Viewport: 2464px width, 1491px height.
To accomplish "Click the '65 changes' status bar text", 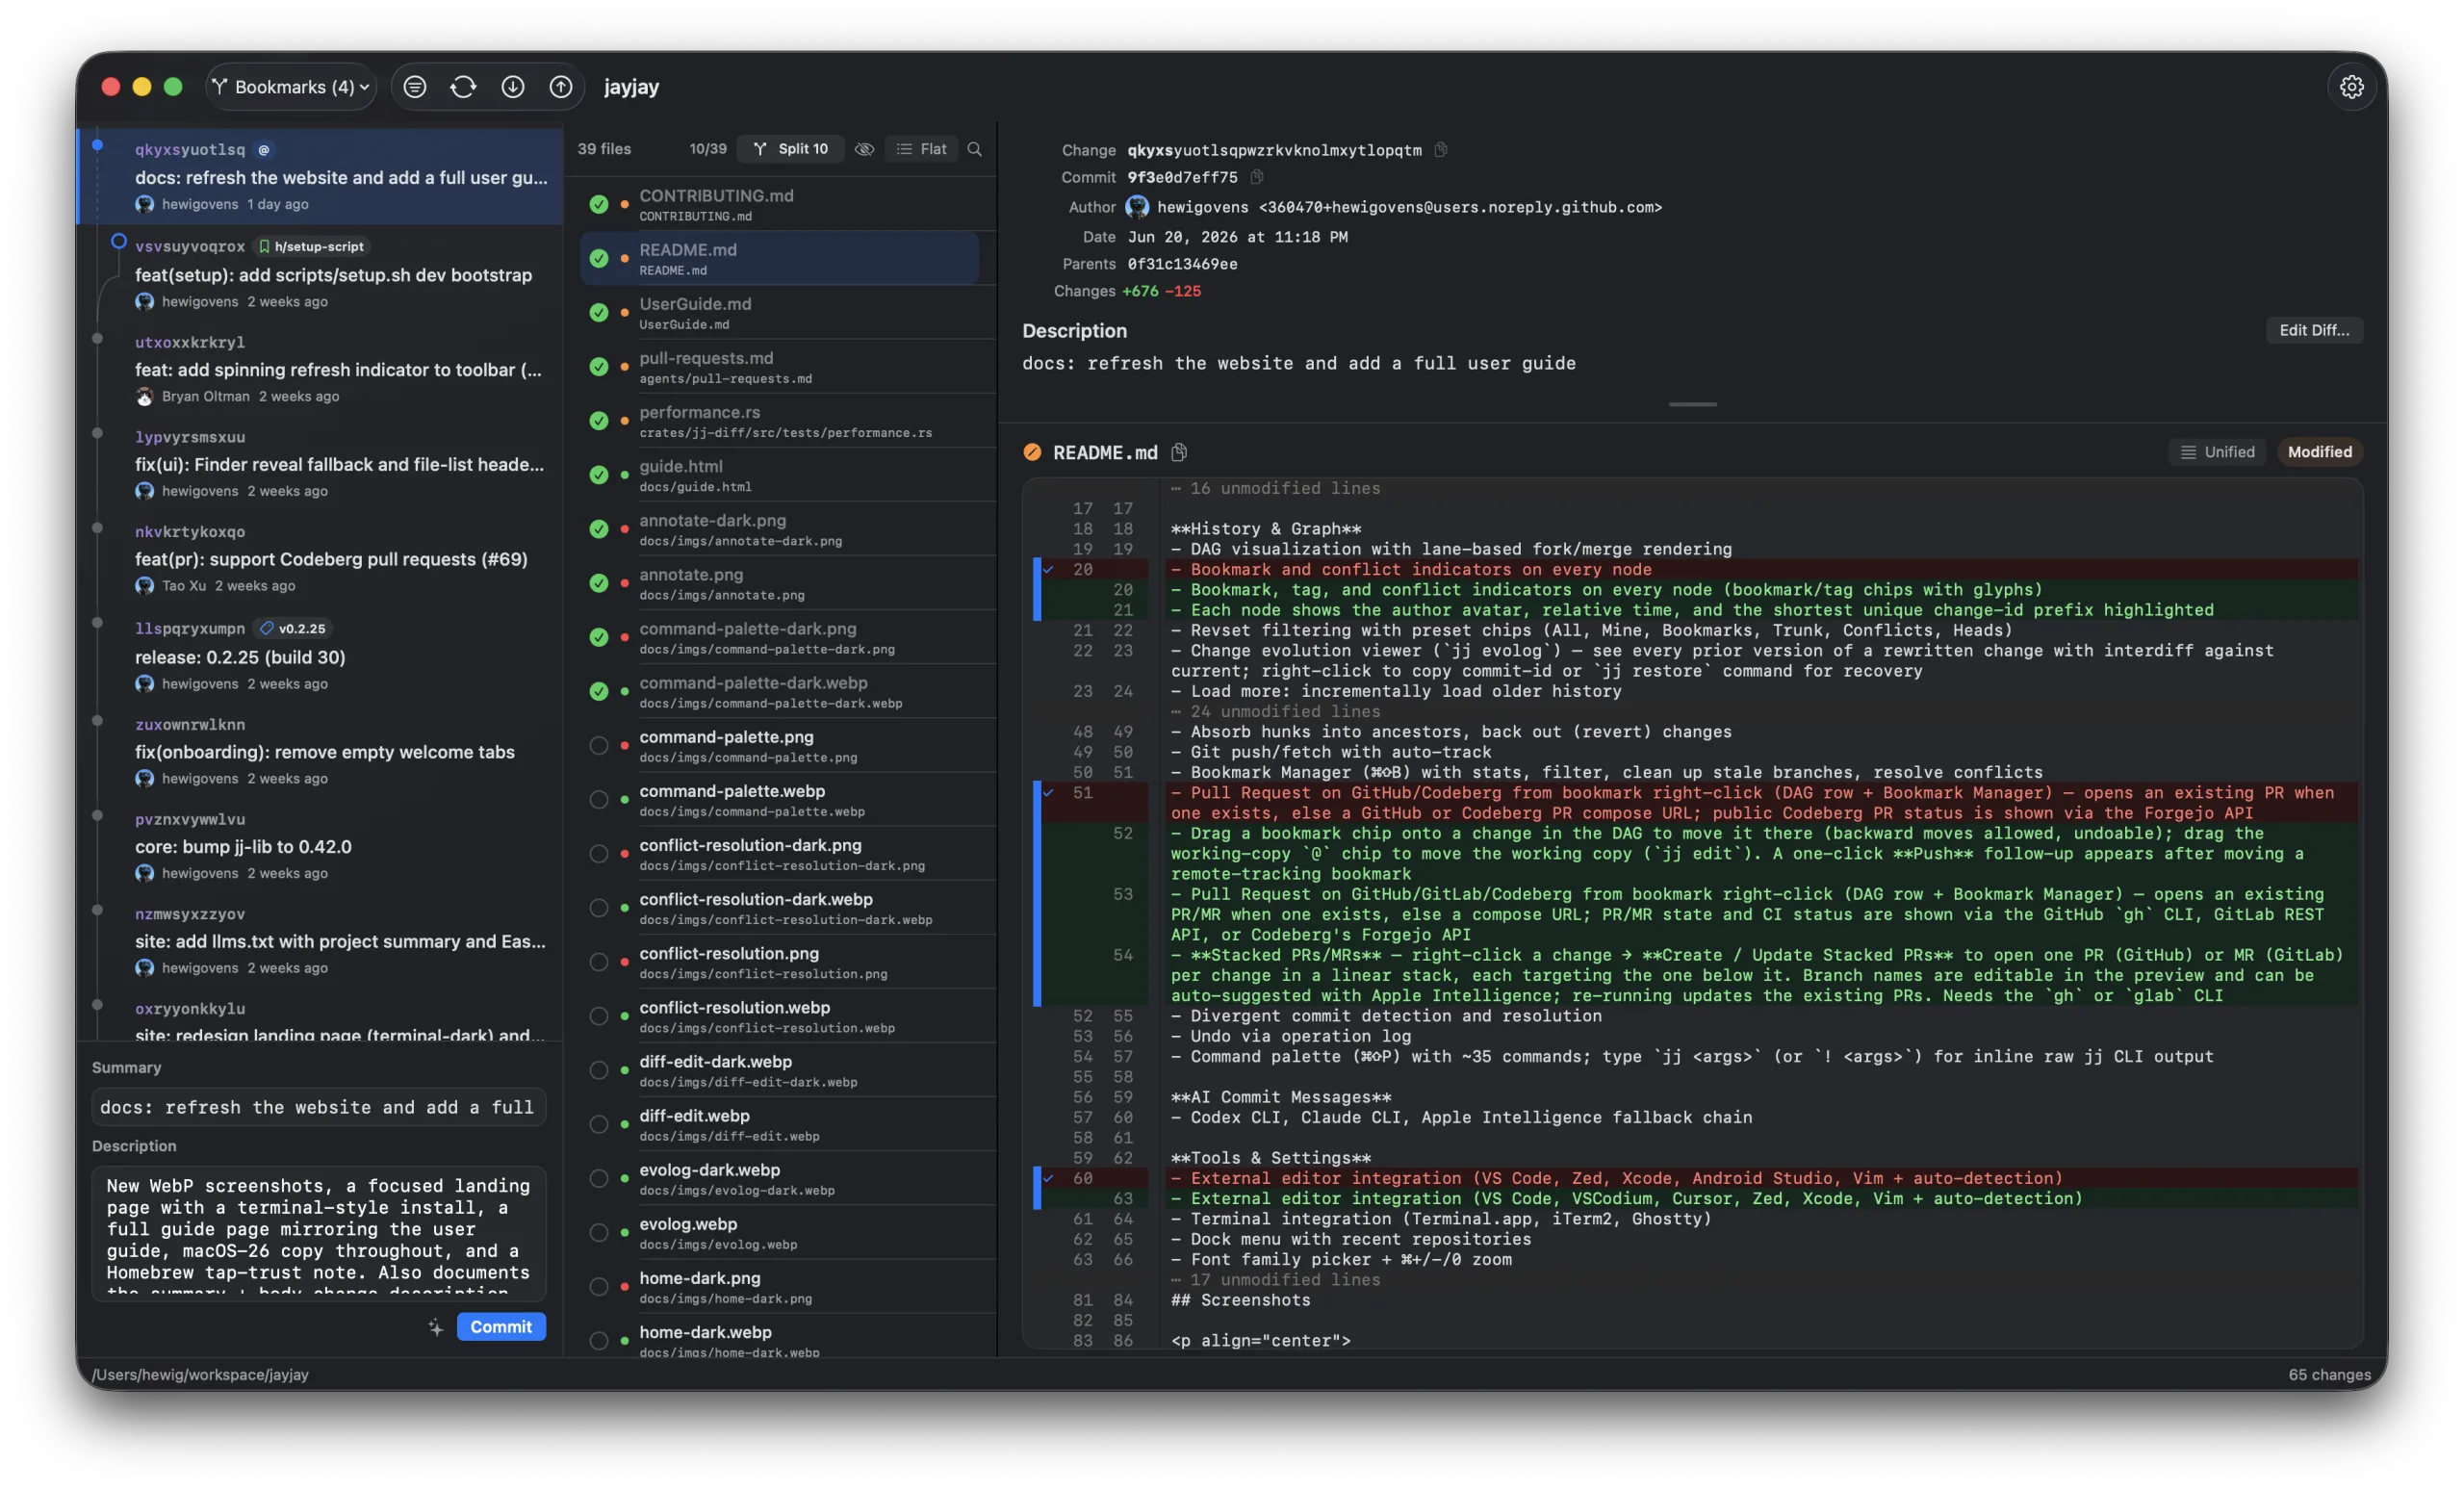I will click(x=2329, y=1374).
